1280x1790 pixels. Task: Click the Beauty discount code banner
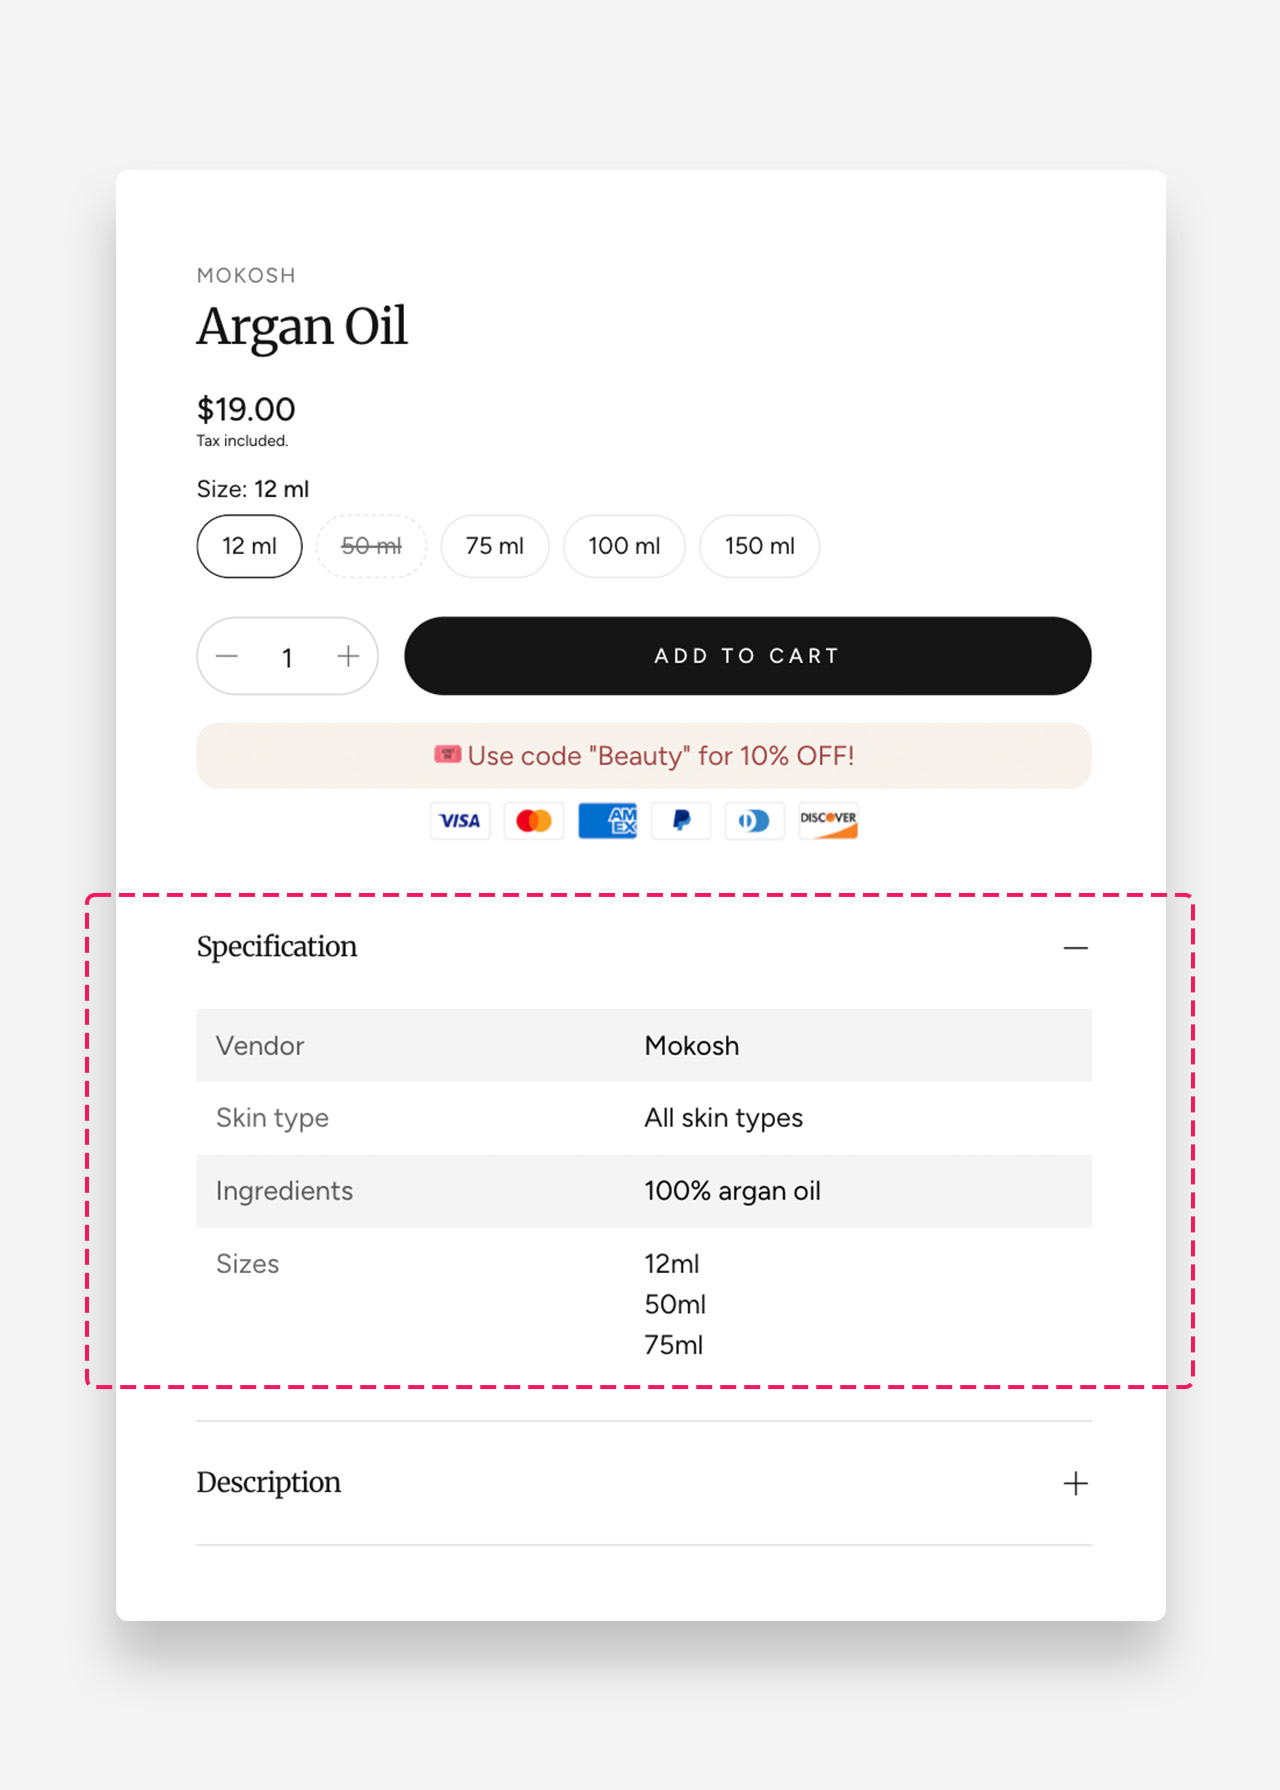coord(644,755)
